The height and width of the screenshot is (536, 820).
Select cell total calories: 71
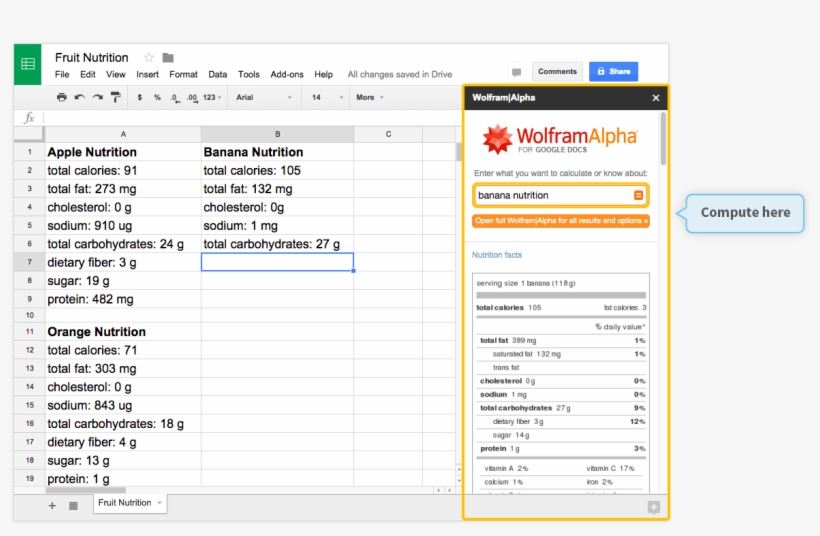pyautogui.click(x=123, y=350)
